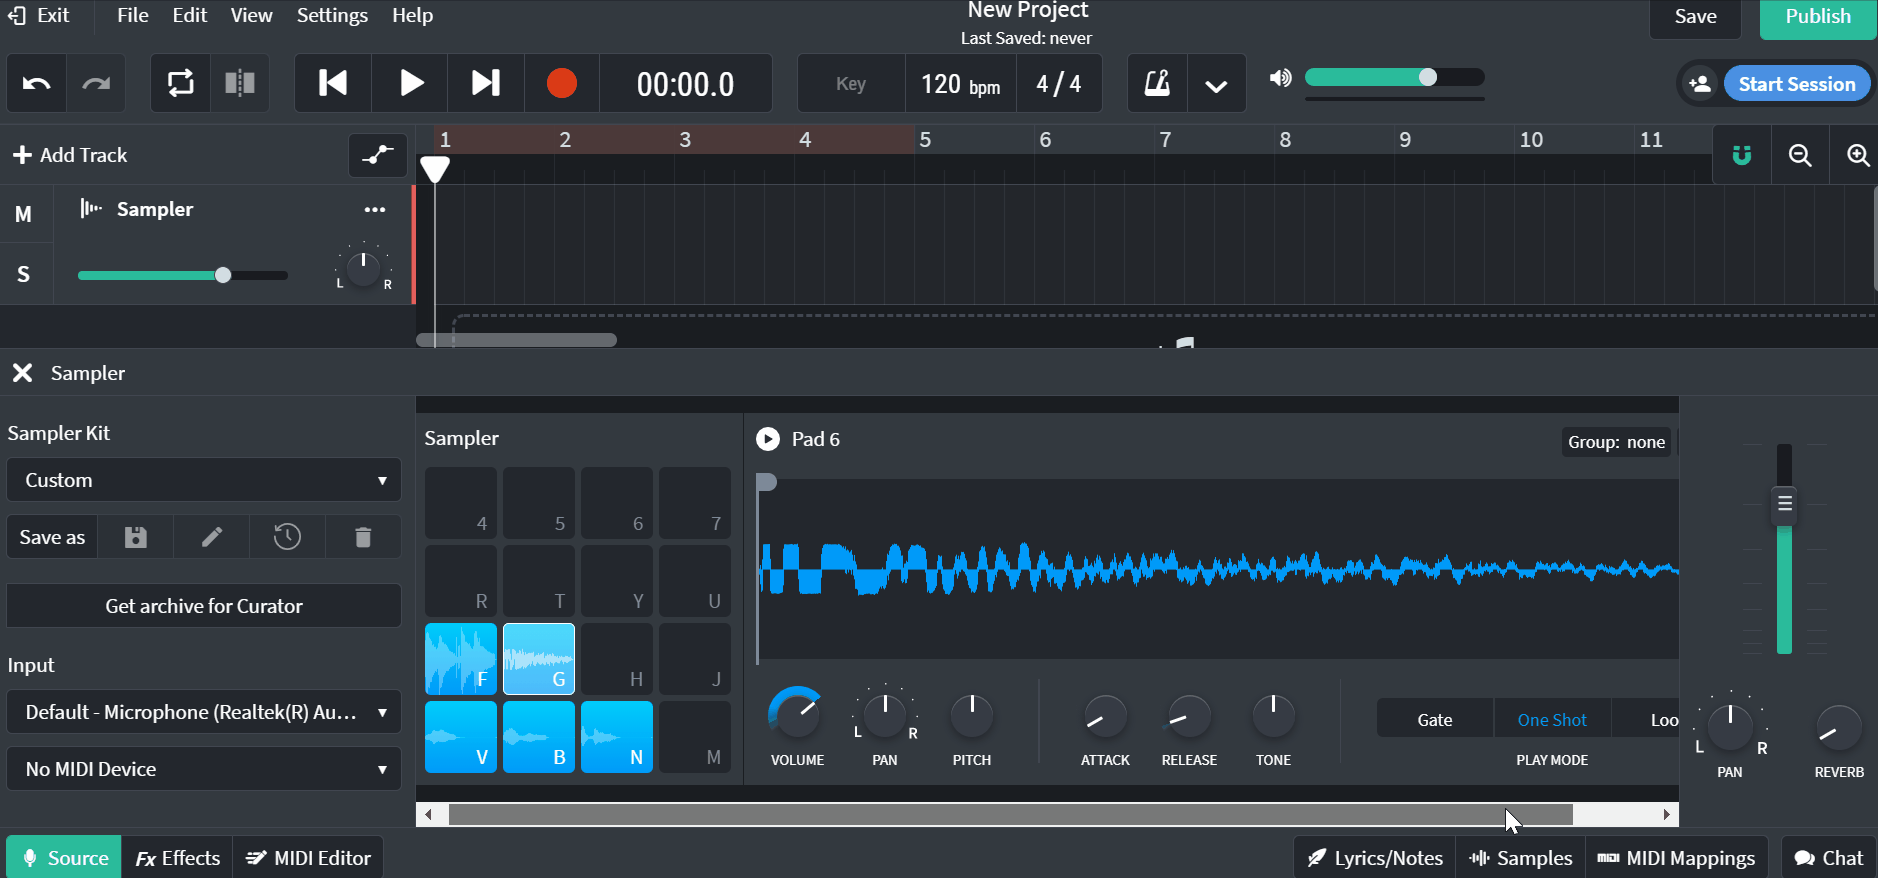Click the kit history clock icon
The height and width of the screenshot is (878, 1878).
pyautogui.click(x=287, y=537)
